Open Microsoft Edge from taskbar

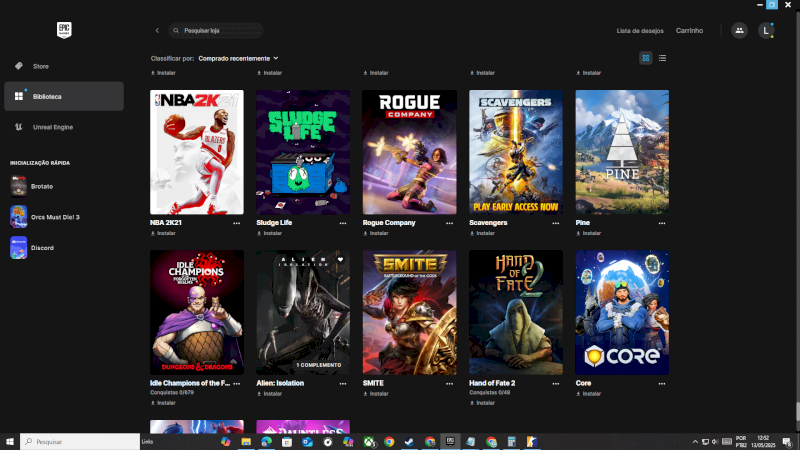point(266,441)
